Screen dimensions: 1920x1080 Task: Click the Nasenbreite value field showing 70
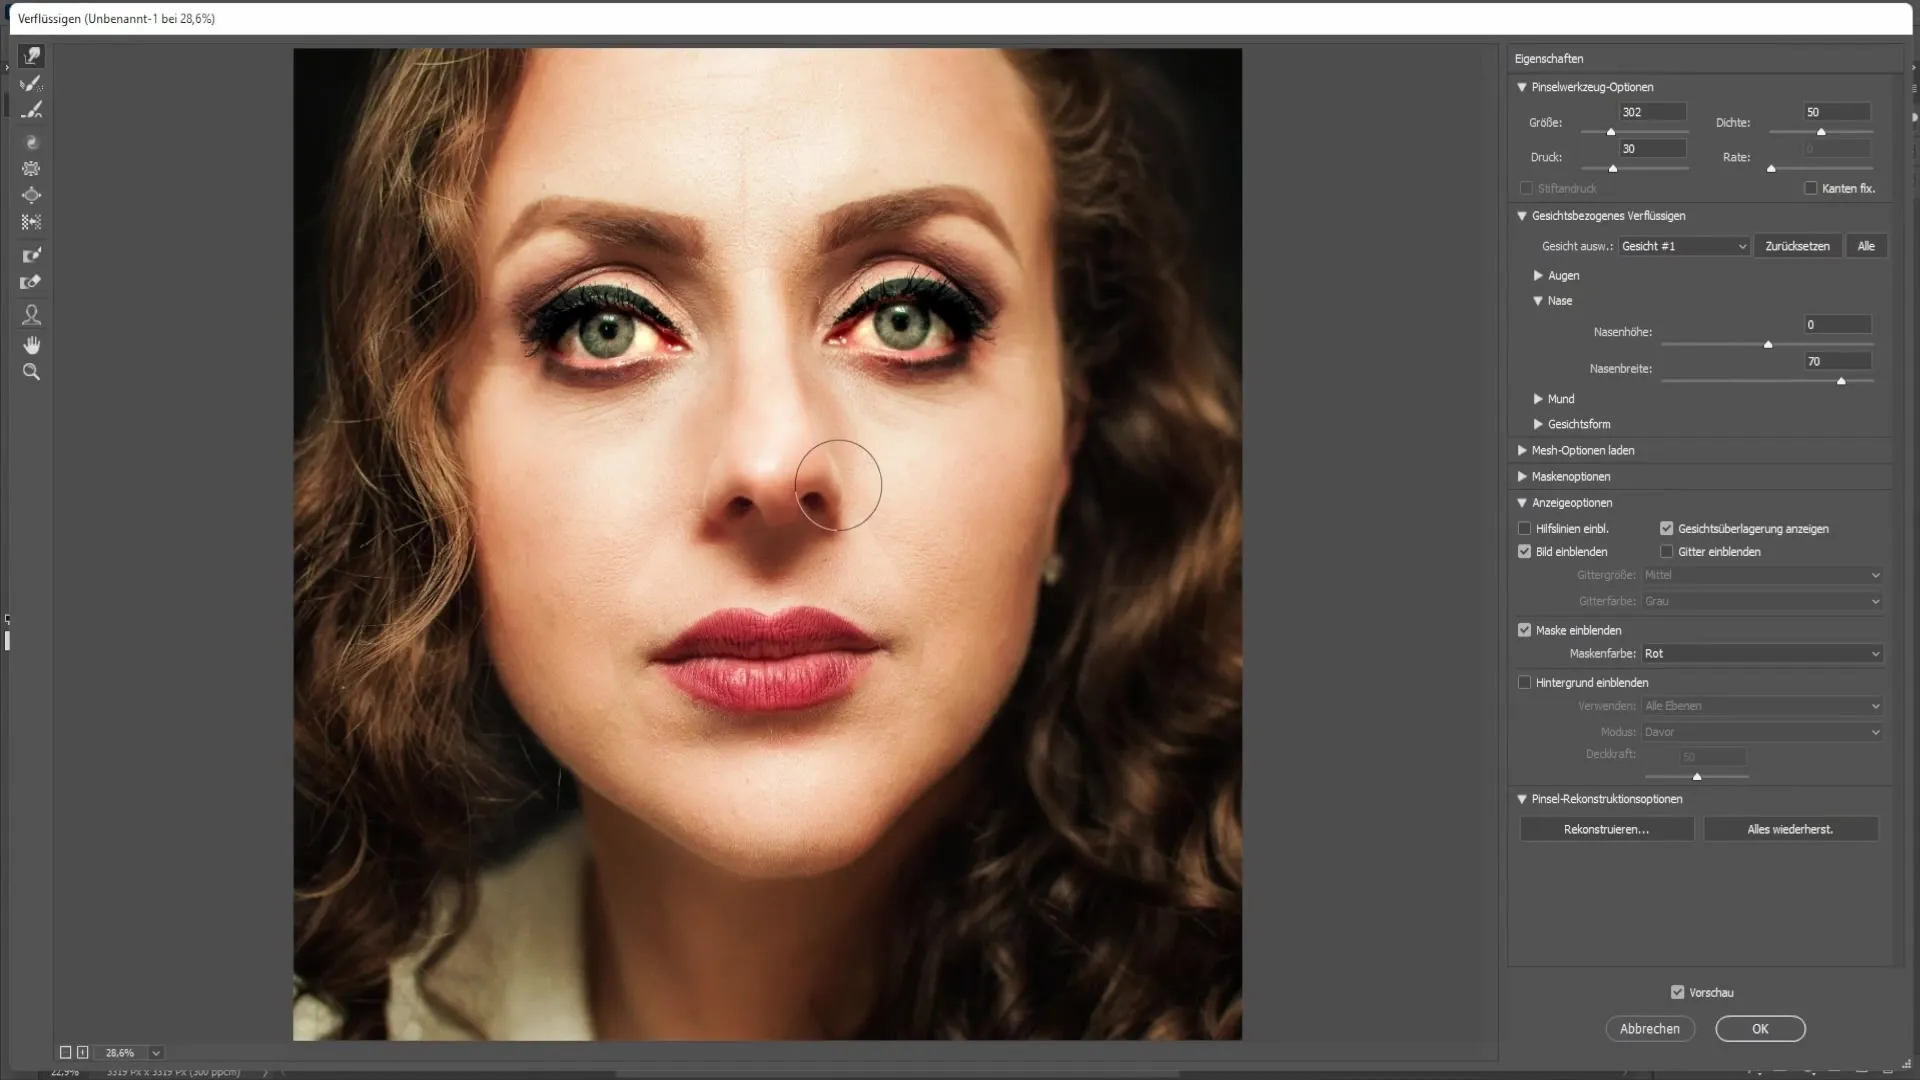point(1838,362)
